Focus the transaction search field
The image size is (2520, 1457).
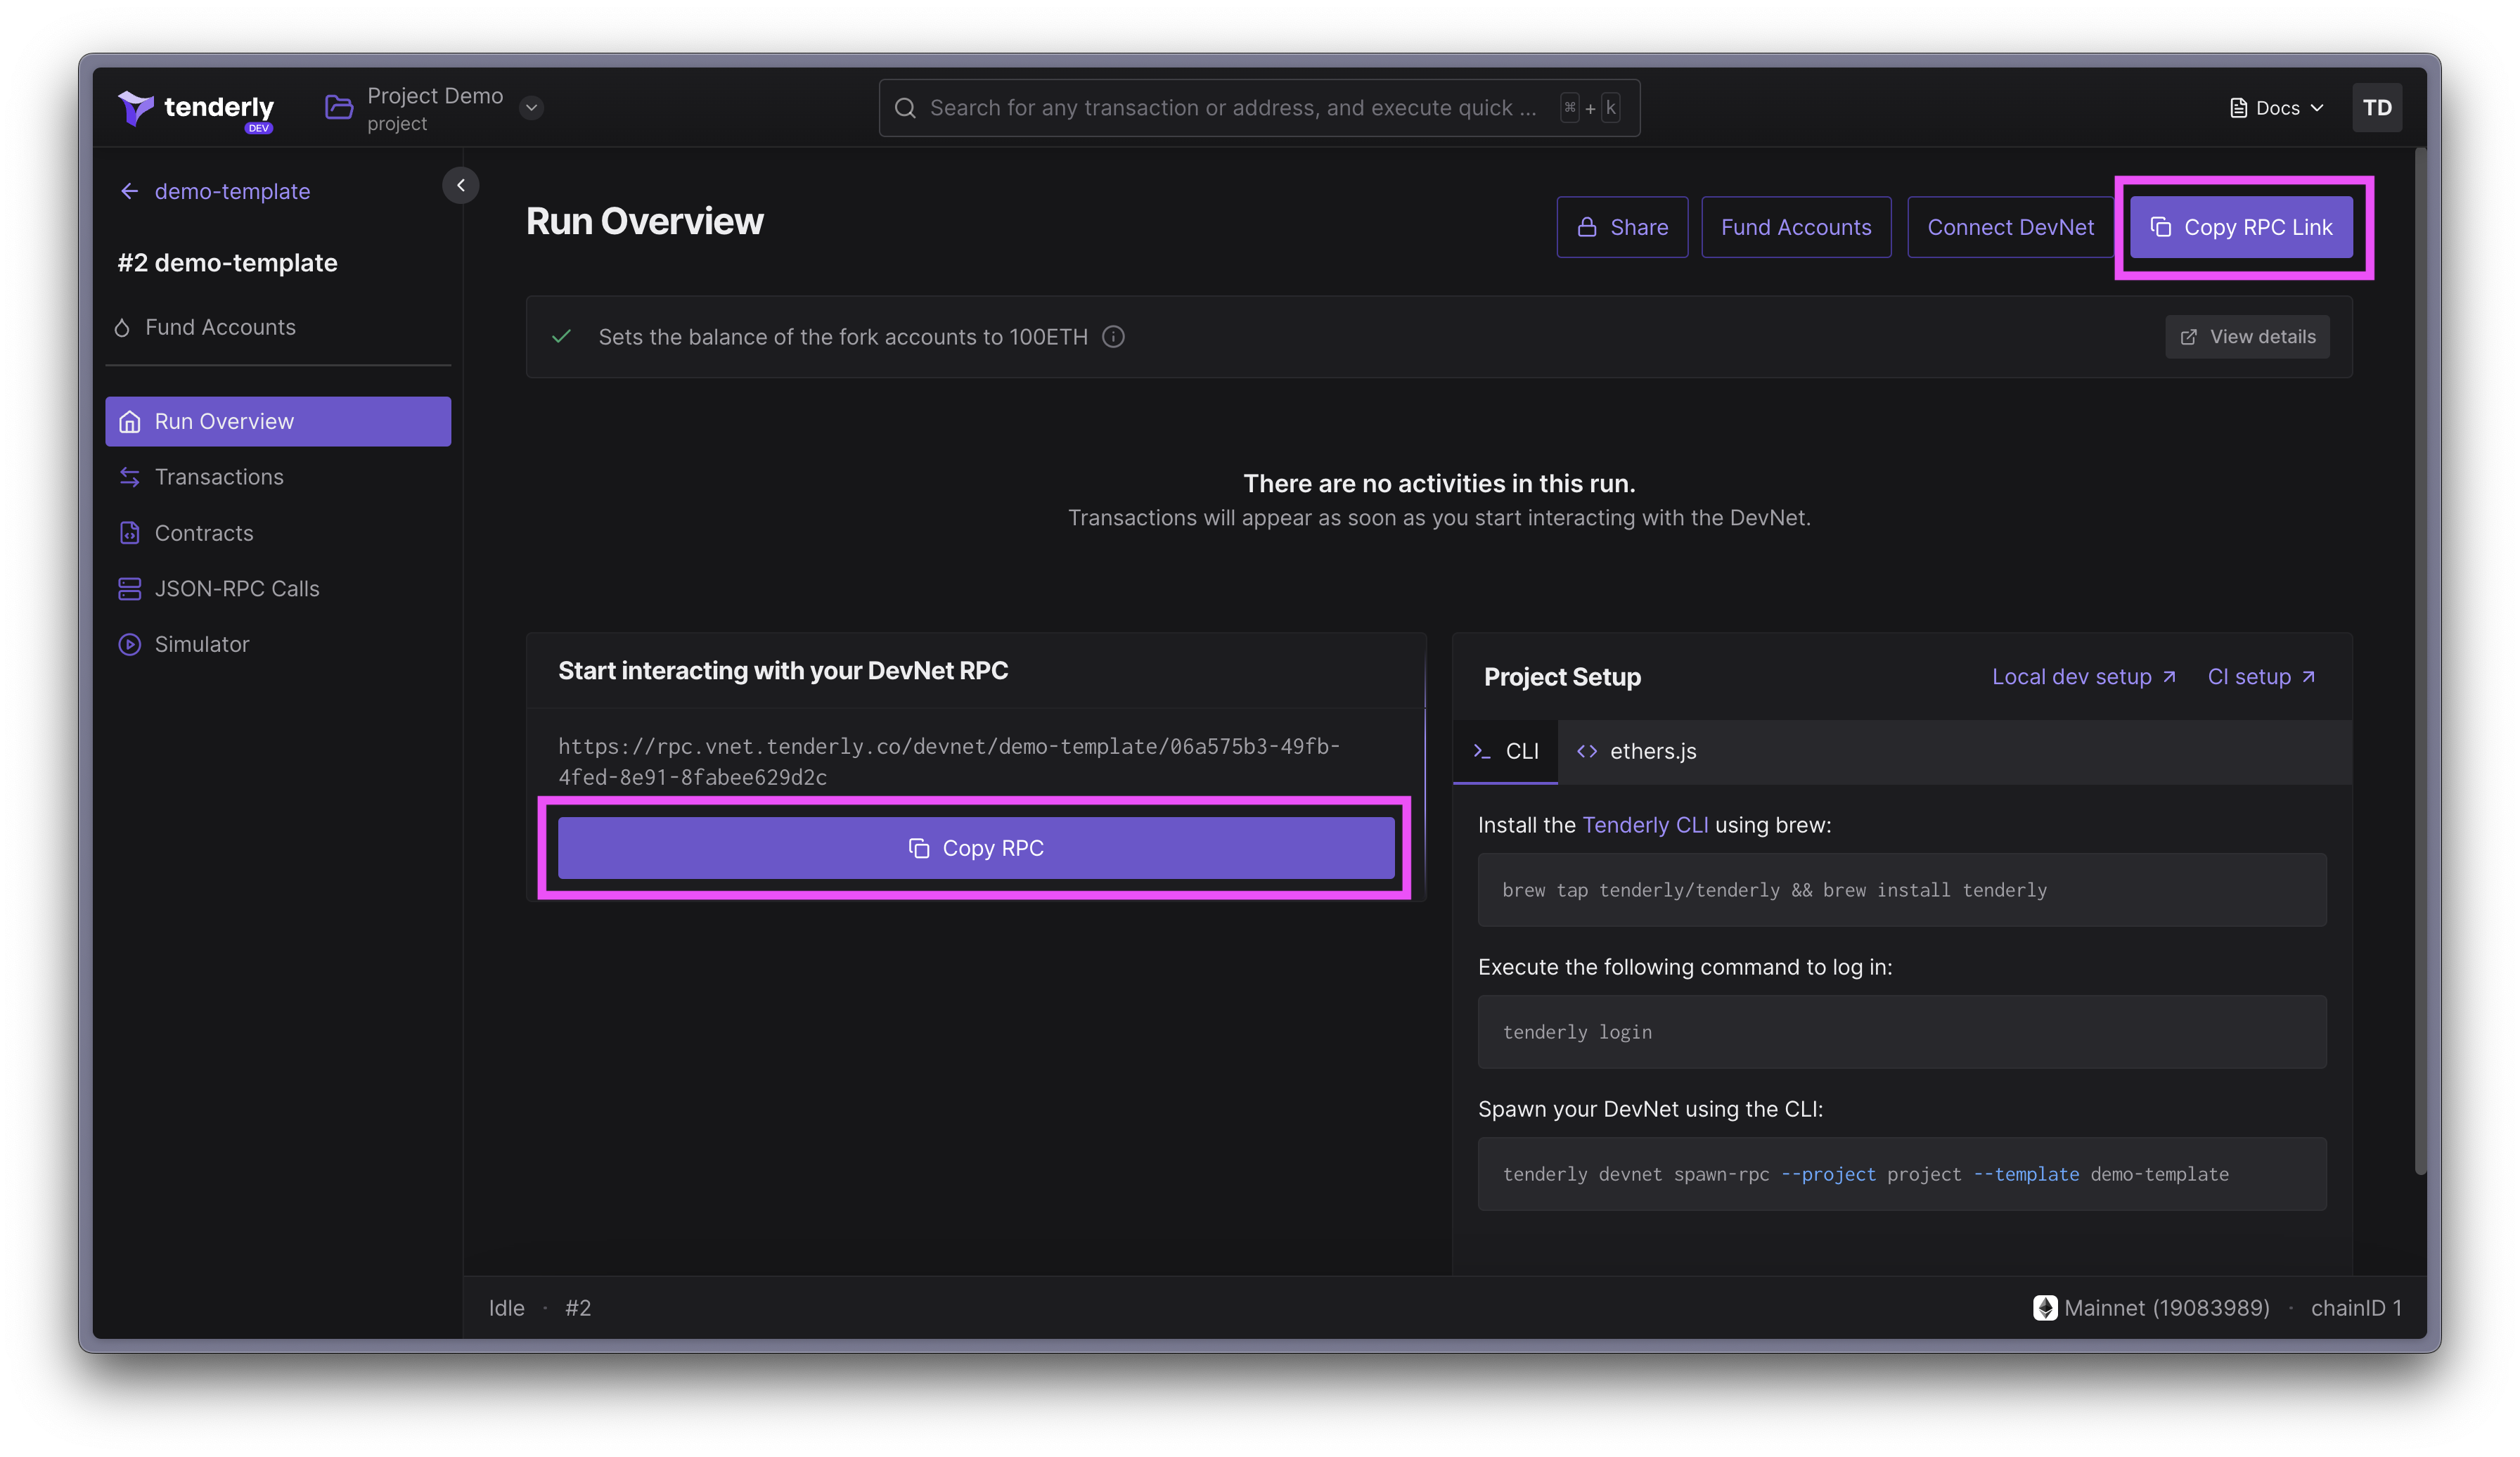tap(1259, 107)
